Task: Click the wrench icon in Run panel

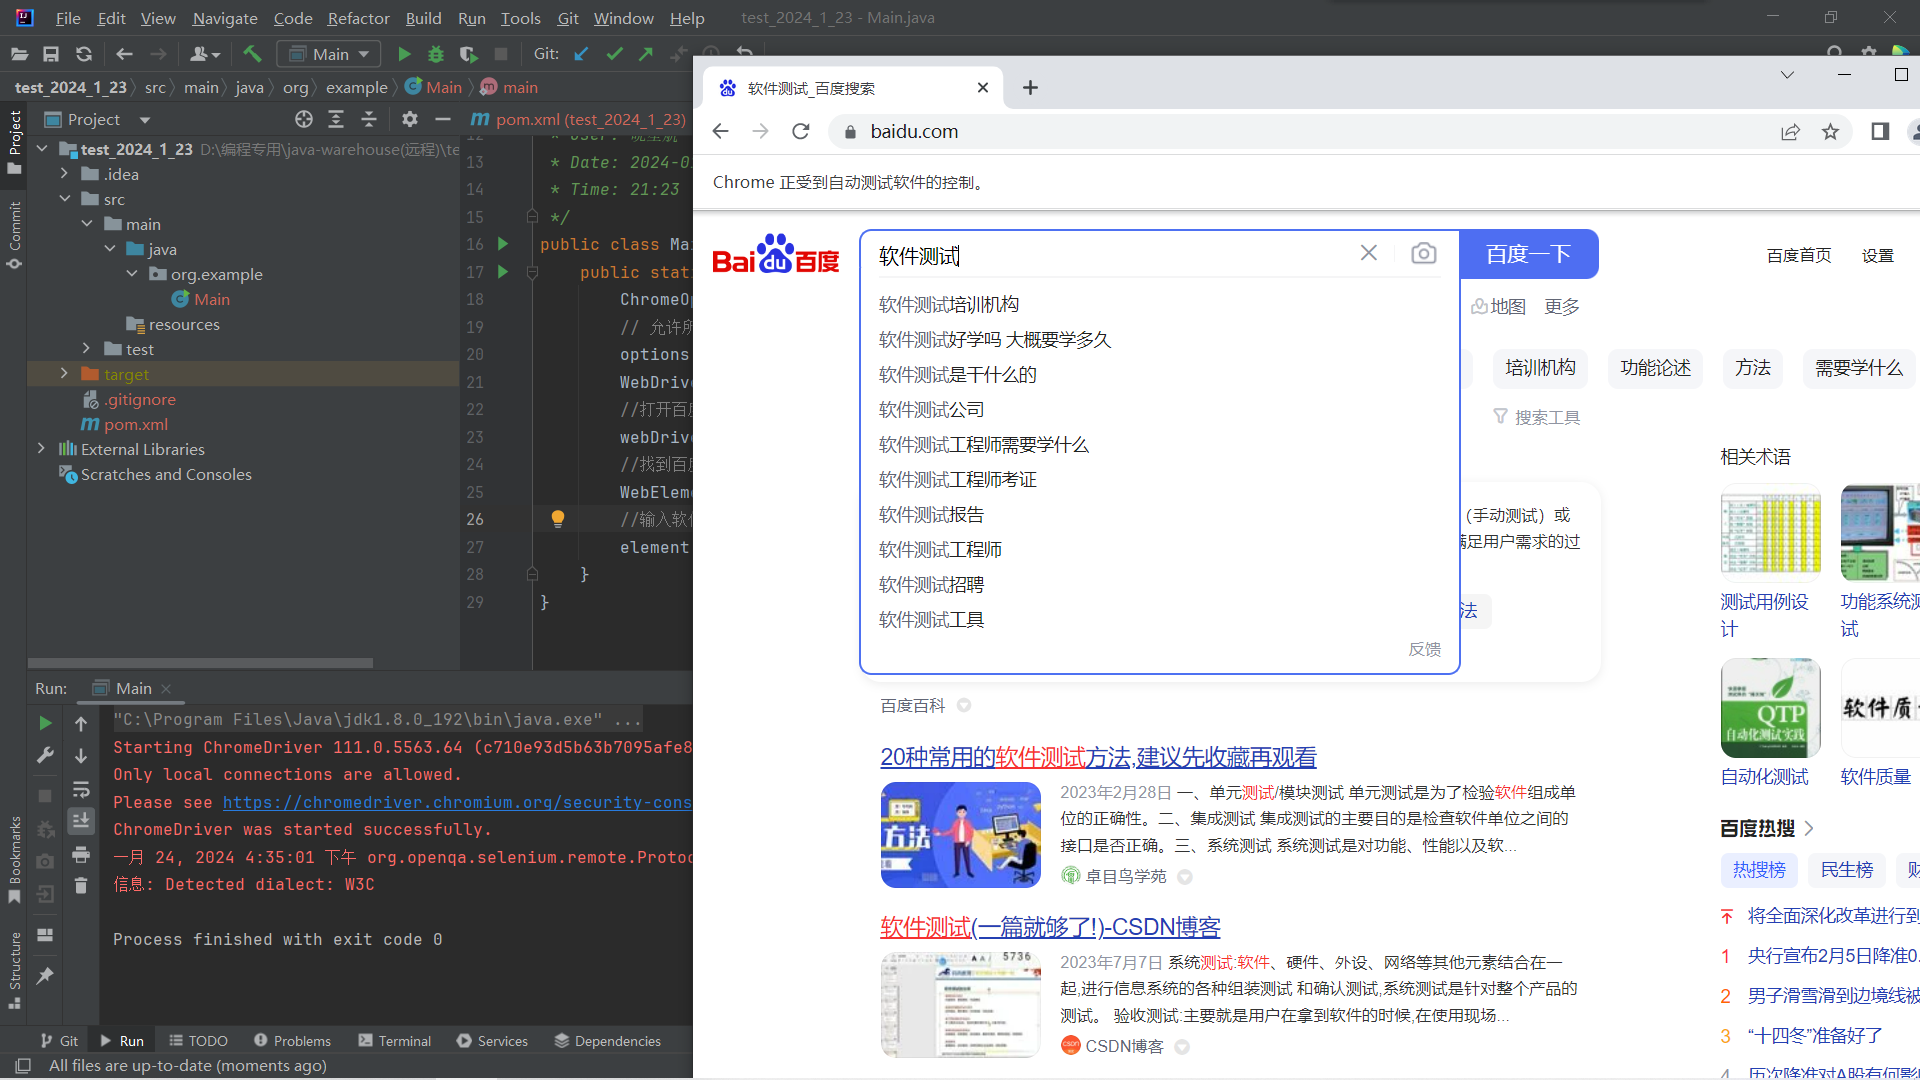Action: tap(45, 756)
